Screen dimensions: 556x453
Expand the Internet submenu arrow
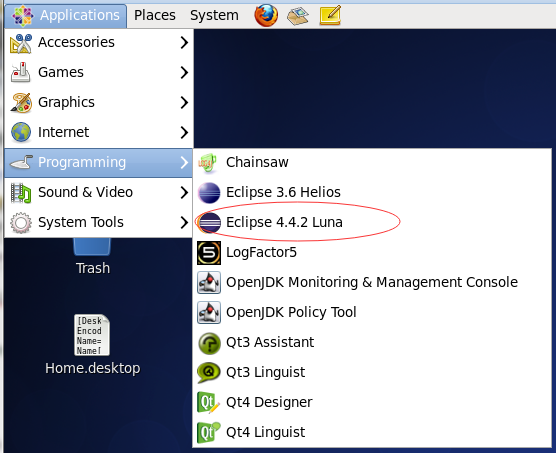pos(184,132)
